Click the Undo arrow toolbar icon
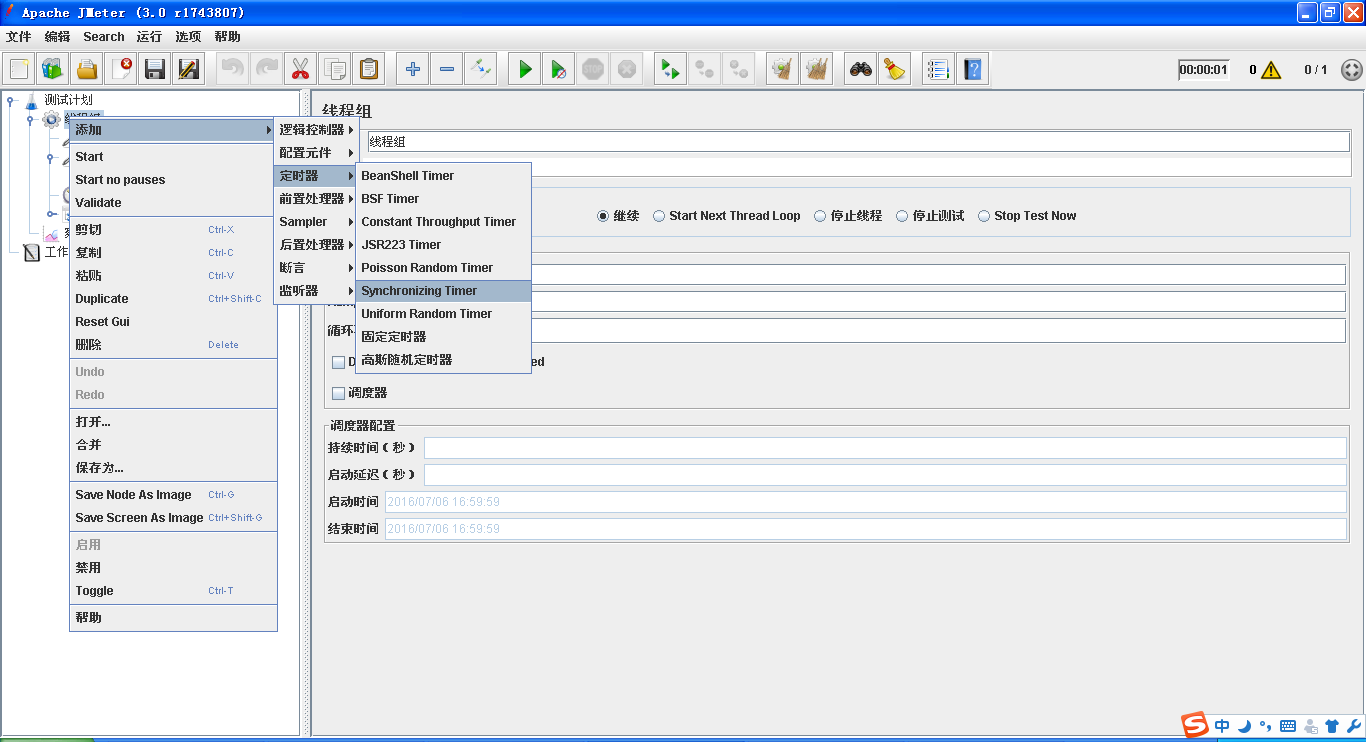 pyautogui.click(x=232, y=69)
